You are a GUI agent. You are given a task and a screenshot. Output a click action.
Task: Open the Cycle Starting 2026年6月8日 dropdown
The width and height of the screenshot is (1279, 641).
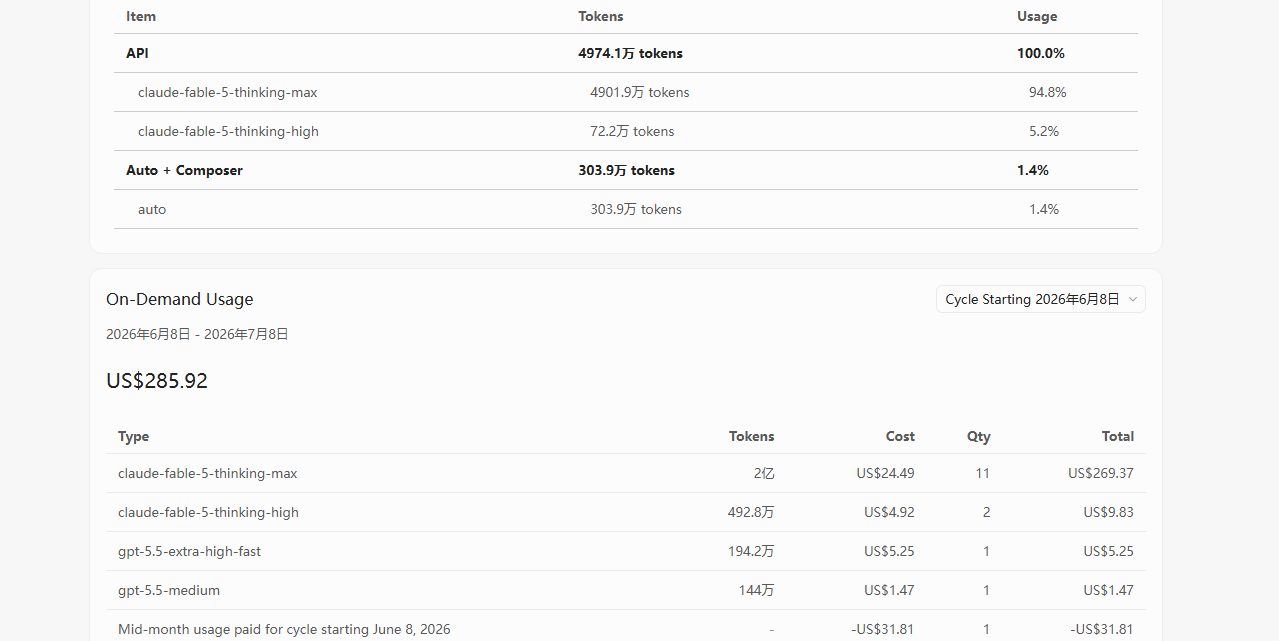point(1040,299)
